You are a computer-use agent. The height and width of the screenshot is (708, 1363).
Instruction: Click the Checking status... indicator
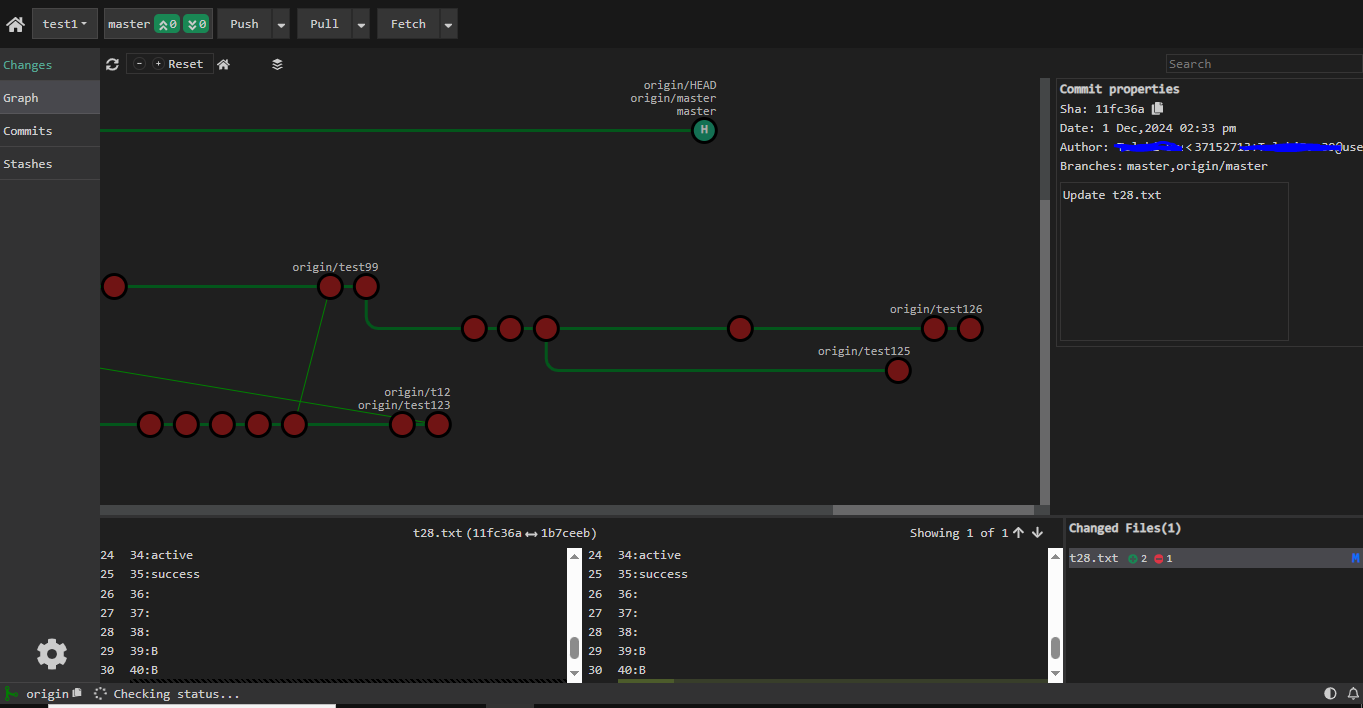click(167, 694)
